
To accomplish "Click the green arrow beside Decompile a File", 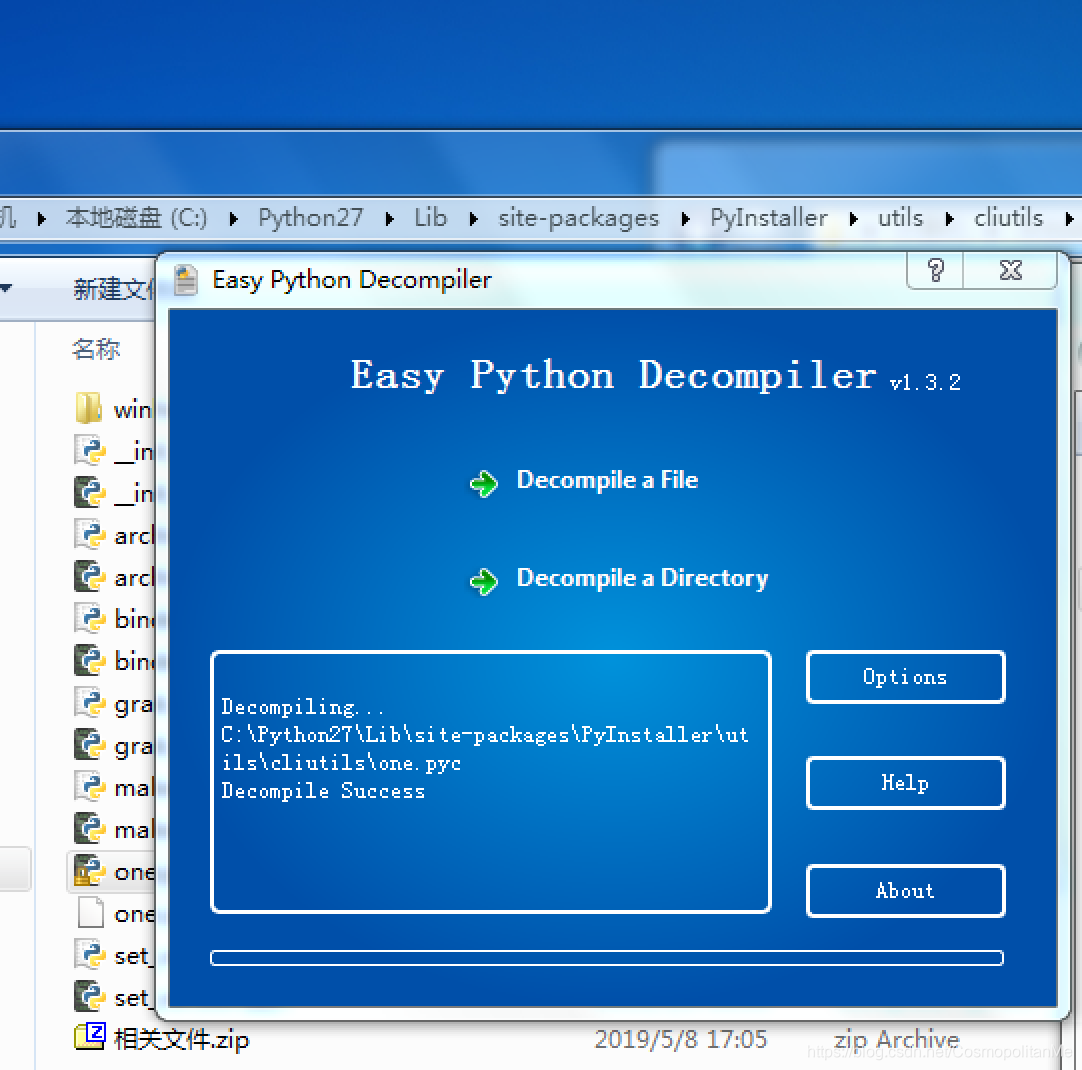I will click(484, 483).
